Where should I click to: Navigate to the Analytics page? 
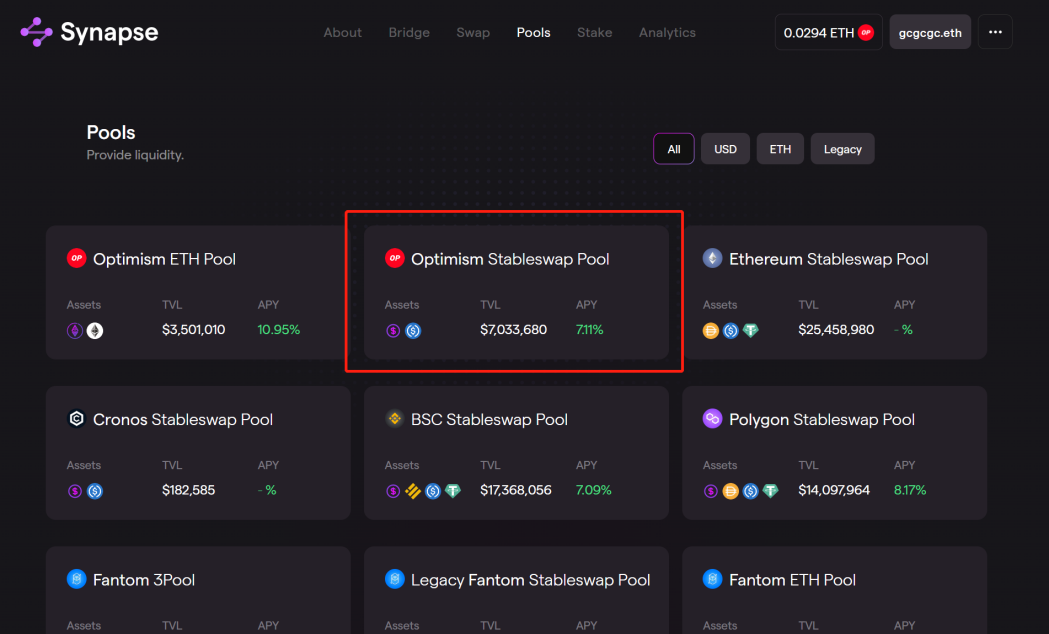(667, 32)
